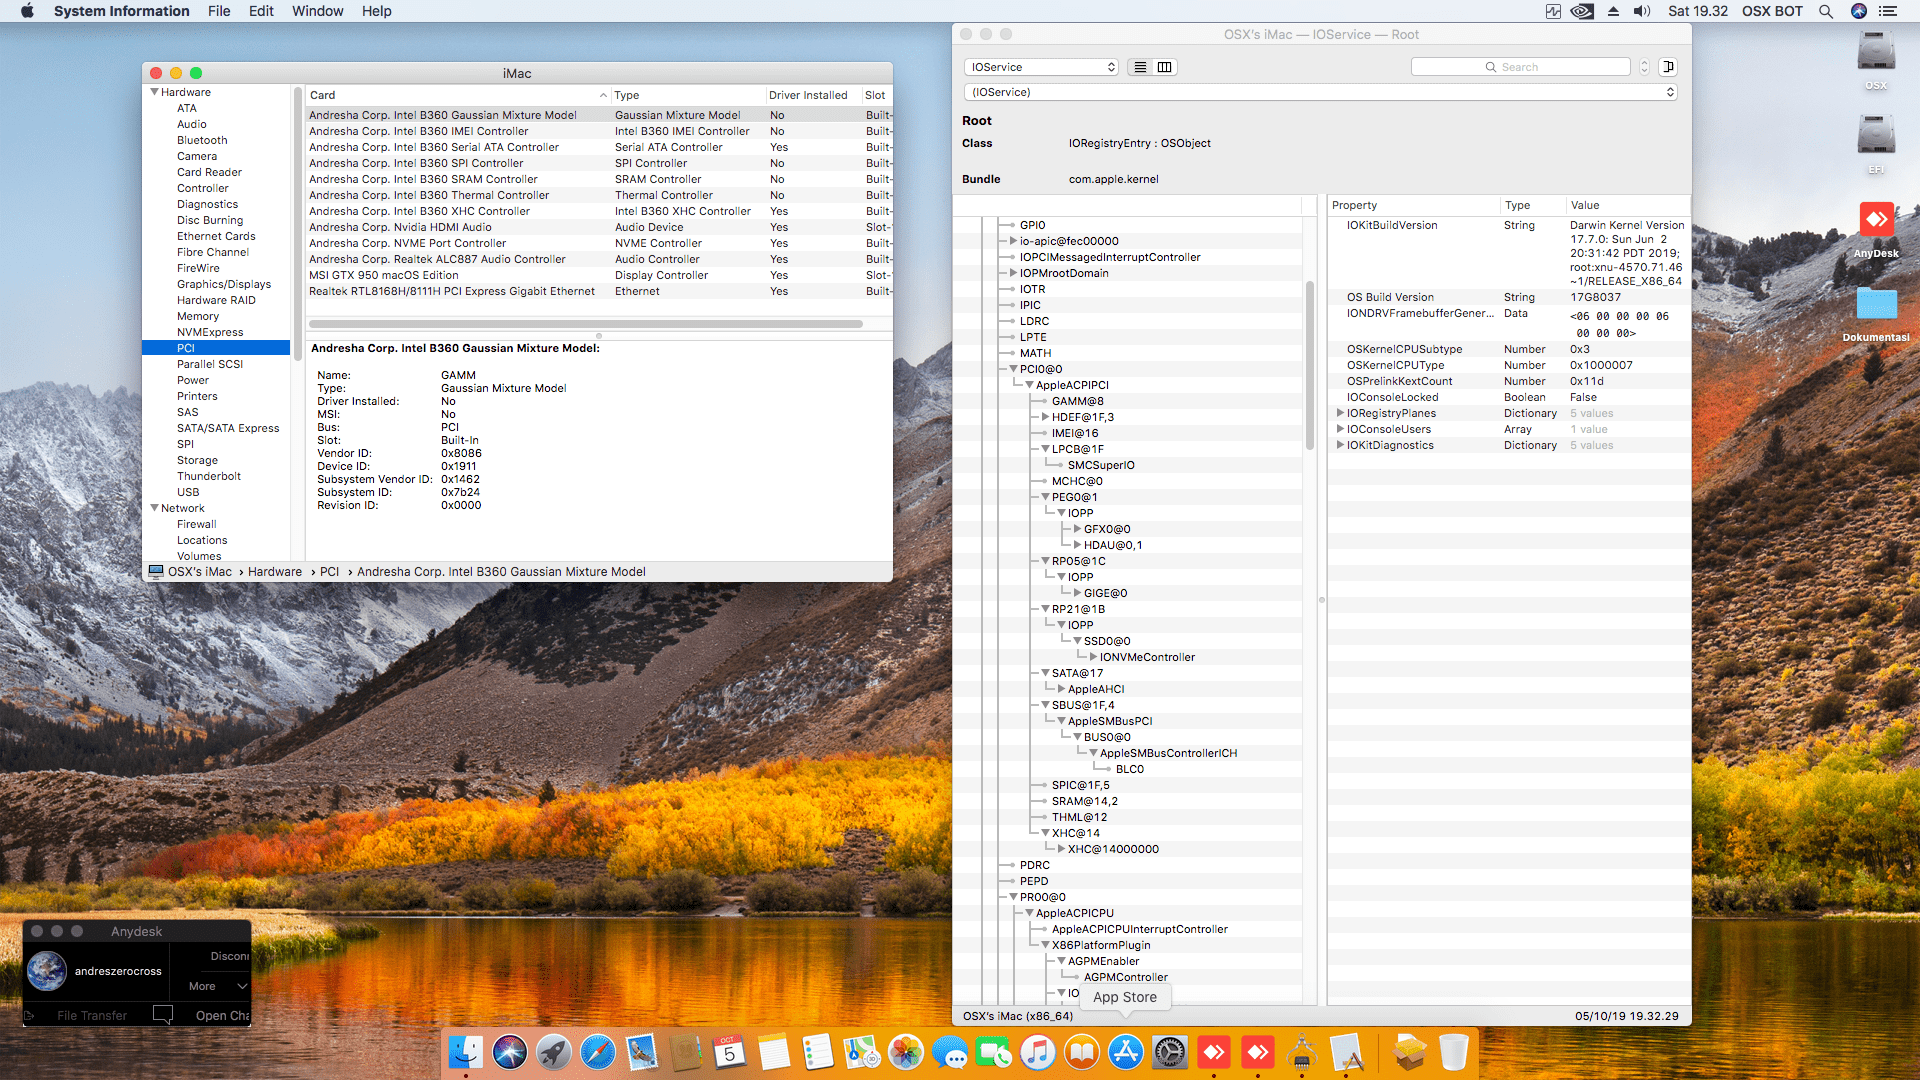This screenshot has height=1080, width=1920.
Task: Click Spotlight search icon in menu bar
Action: pyautogui.click(x=1825, y=11)
